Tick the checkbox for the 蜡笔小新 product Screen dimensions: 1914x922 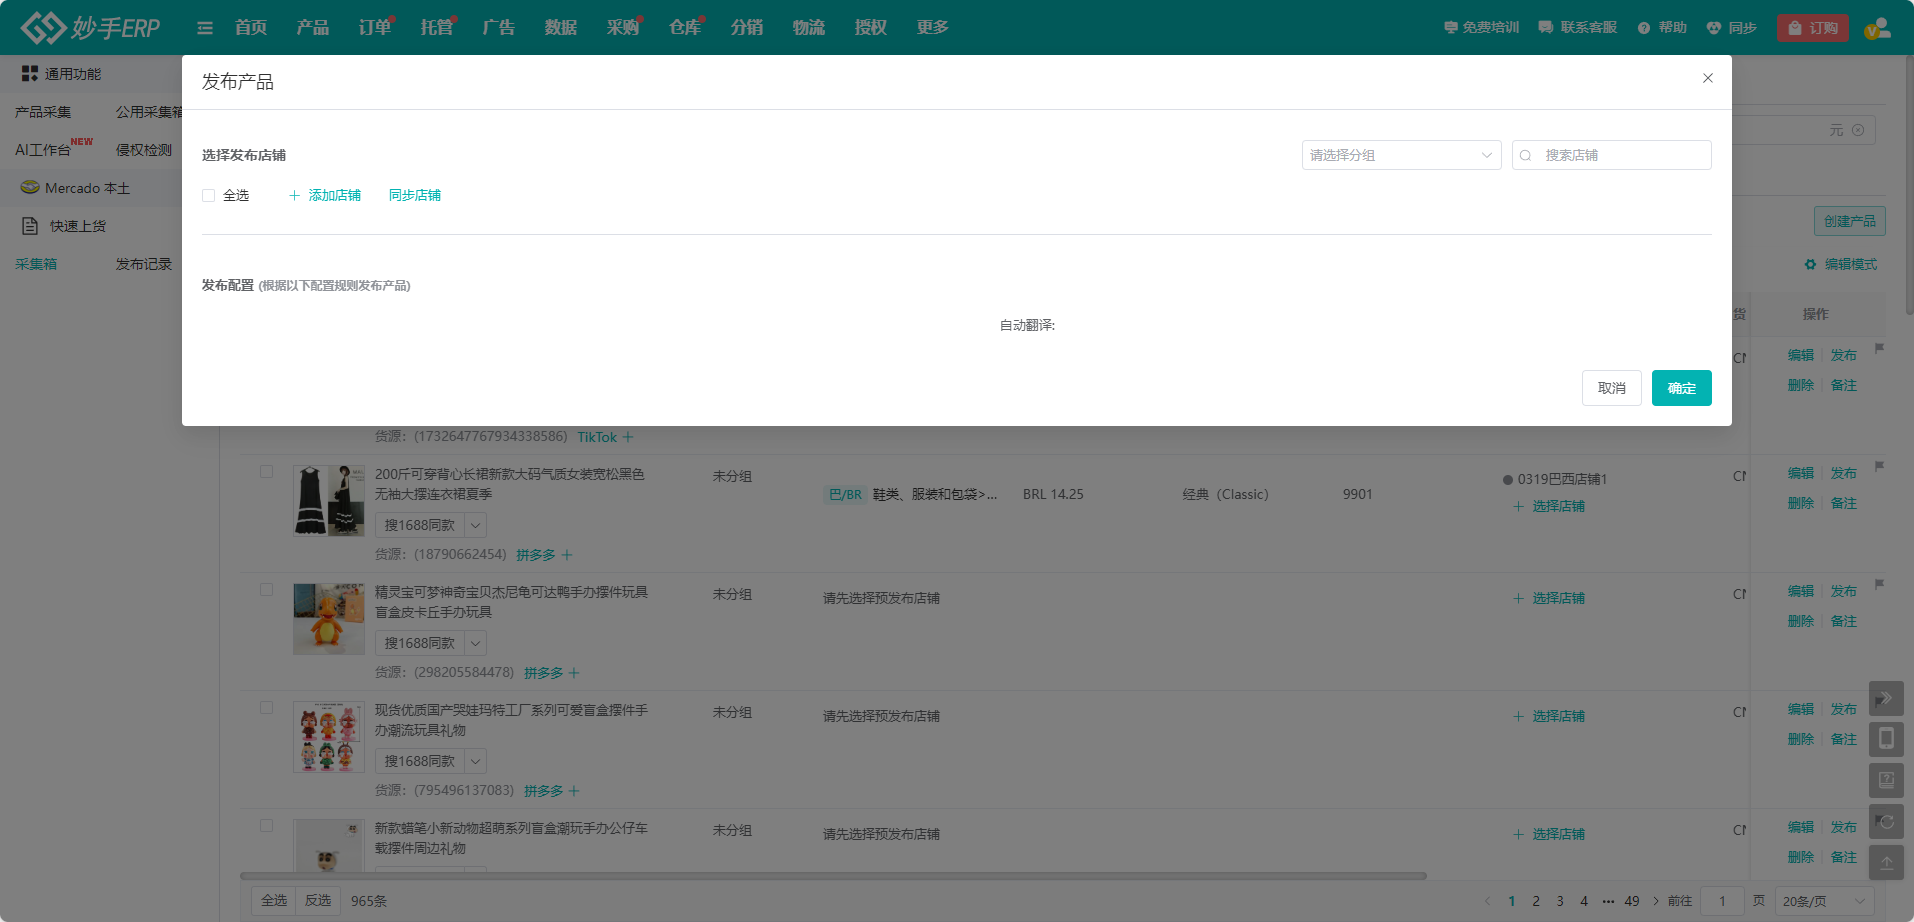pyautogui.click(x=266, y=826)
